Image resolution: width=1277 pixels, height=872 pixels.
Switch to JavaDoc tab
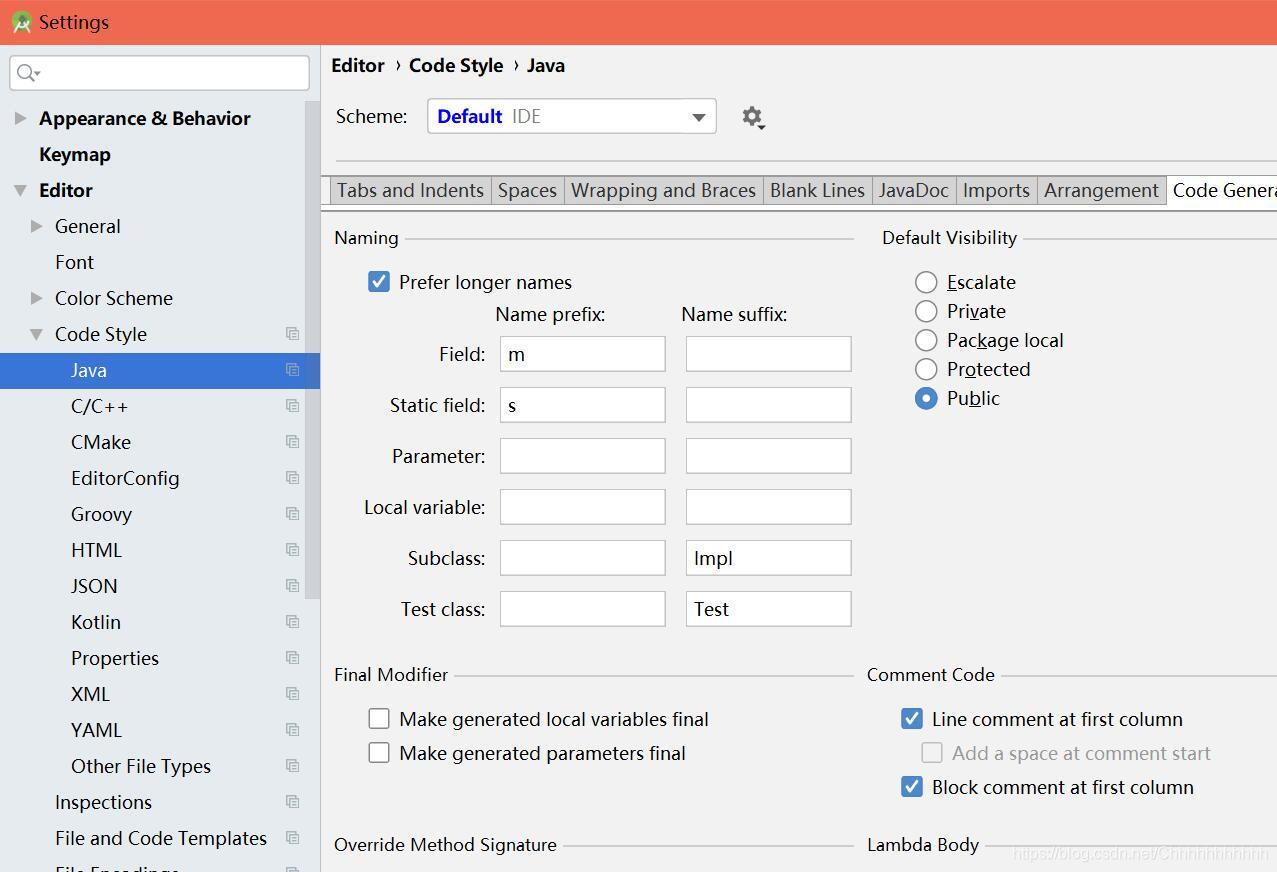point(913,190)
